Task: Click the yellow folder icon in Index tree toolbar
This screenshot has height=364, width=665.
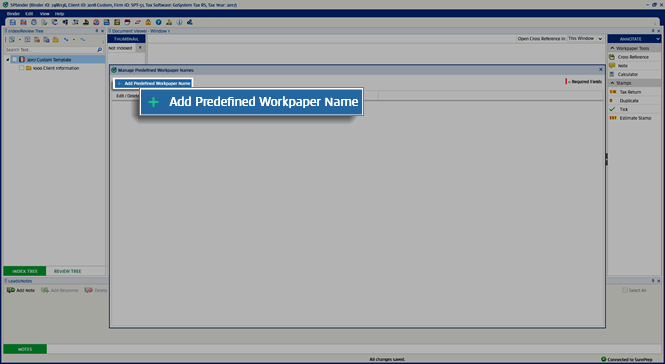Action: click(56, 39)
